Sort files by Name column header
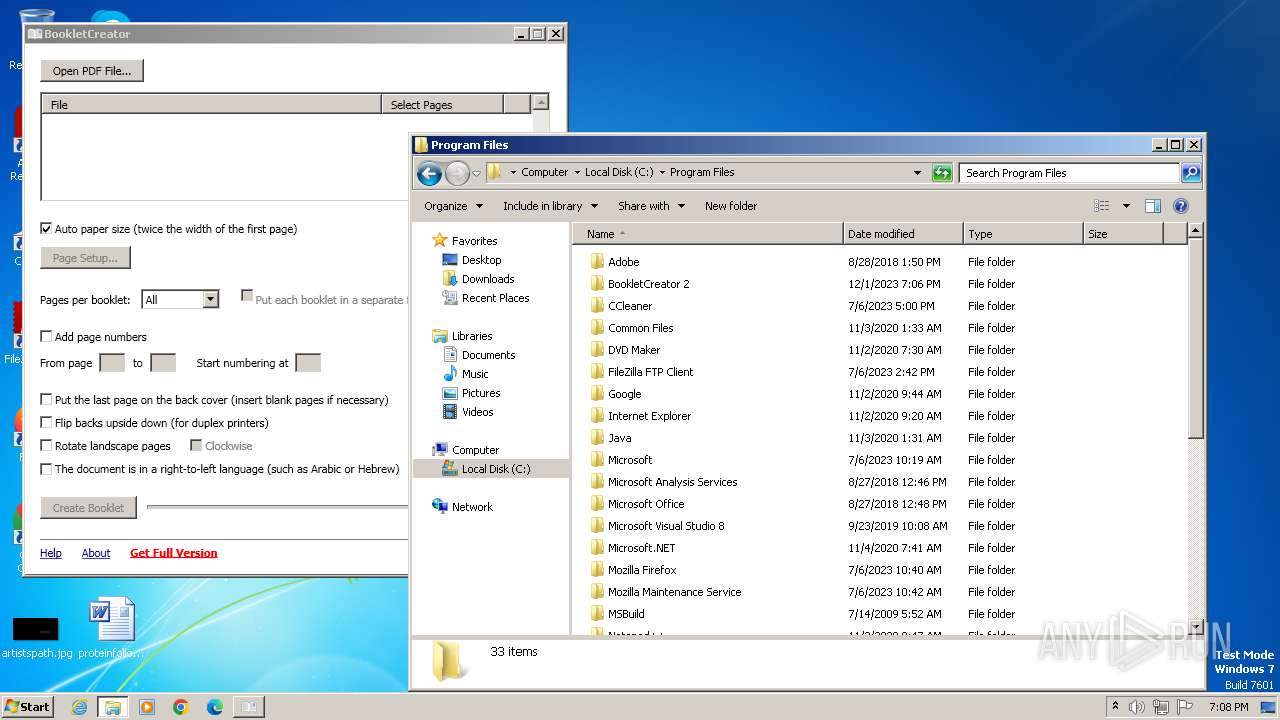Image resolution: width=1280 pixels, height=720 pixels. point(708,234)
